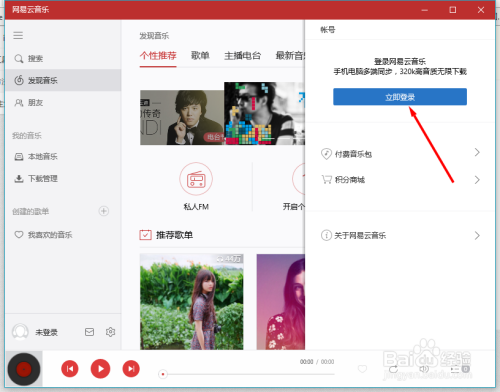Click the 付费音乐包 music note icon
This screenshot has width=500, height=392.
[x=326, y=154]
